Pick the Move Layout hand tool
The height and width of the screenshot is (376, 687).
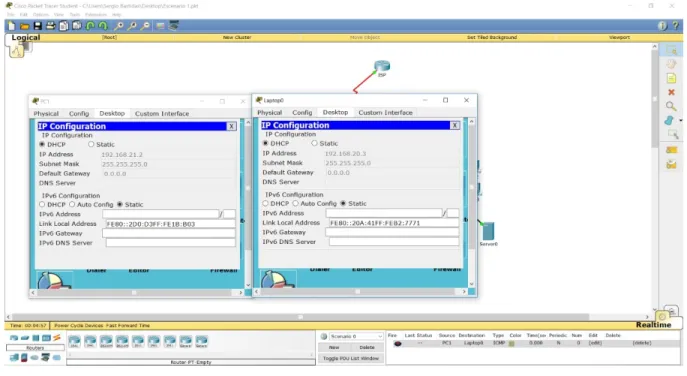click(671, 64)
